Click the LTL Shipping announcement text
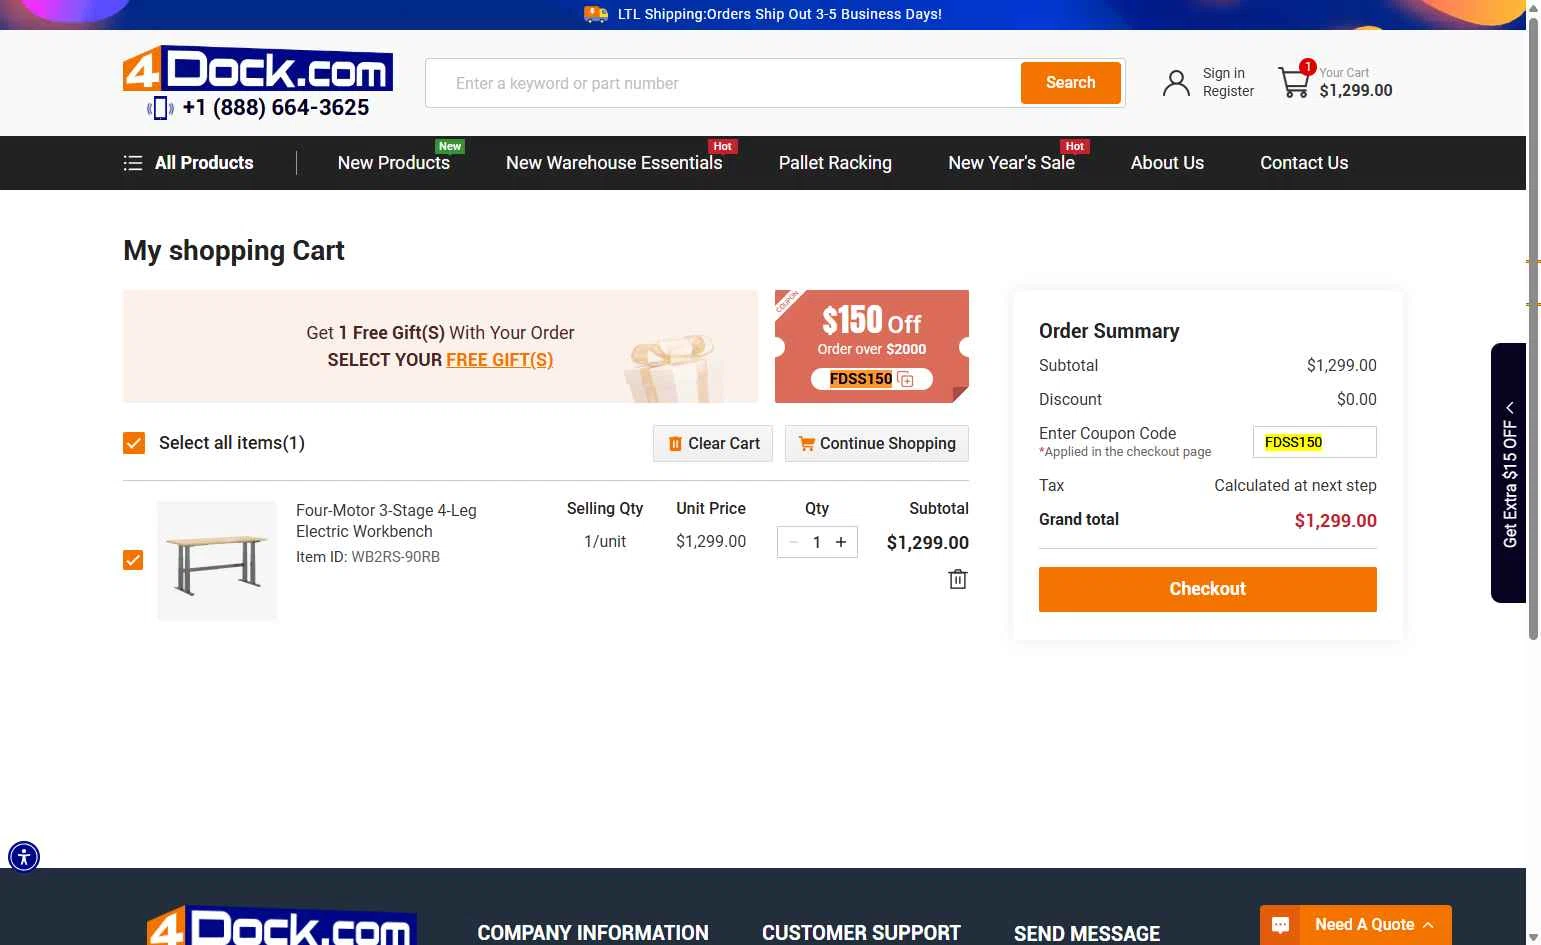 coord(780,14)
